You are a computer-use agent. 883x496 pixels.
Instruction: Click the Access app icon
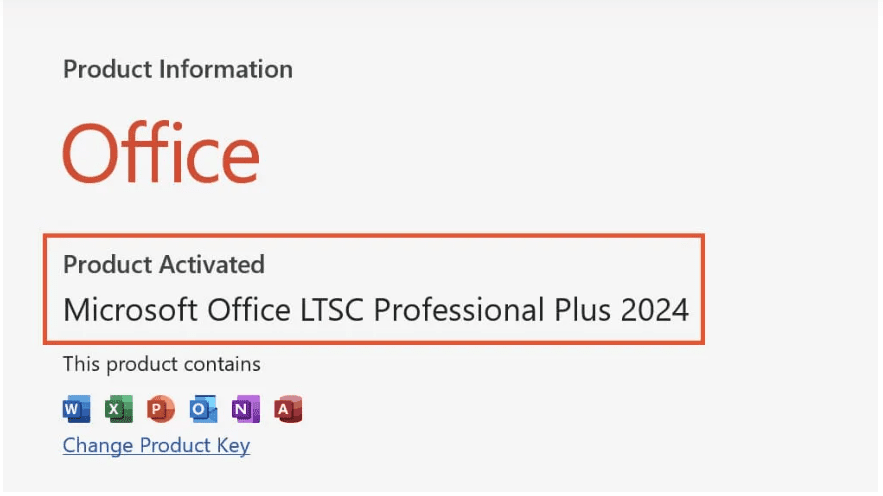[x=288, y=408]
